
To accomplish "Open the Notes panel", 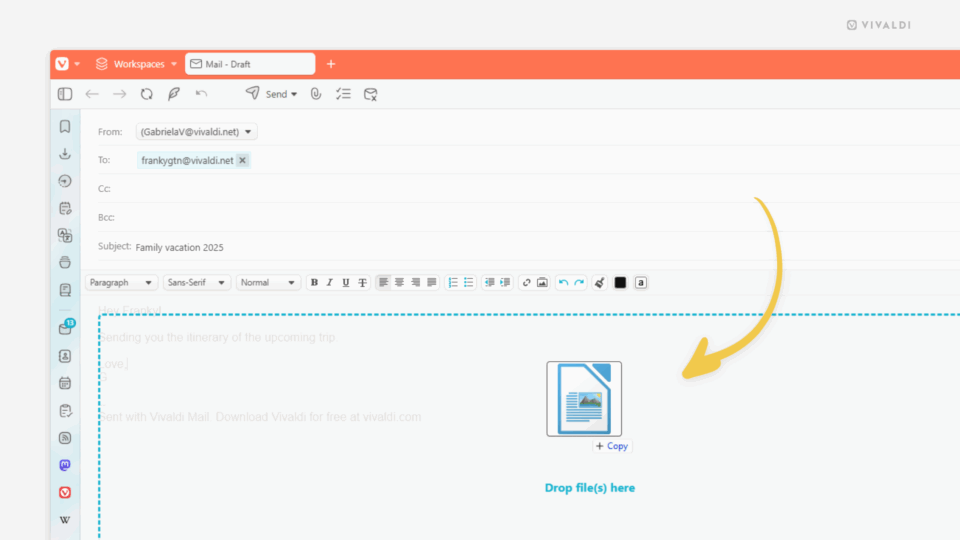I will point(65,208).
